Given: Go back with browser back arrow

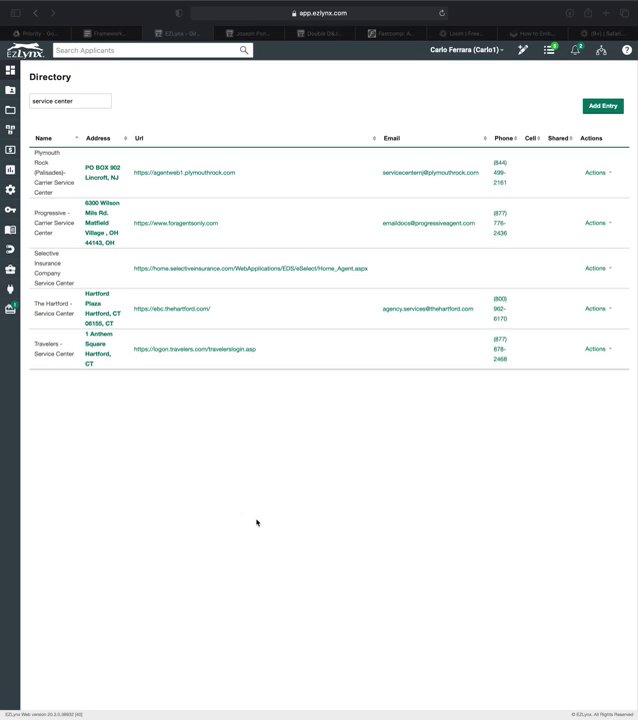Looking at the screenshot, I should 35,13.
